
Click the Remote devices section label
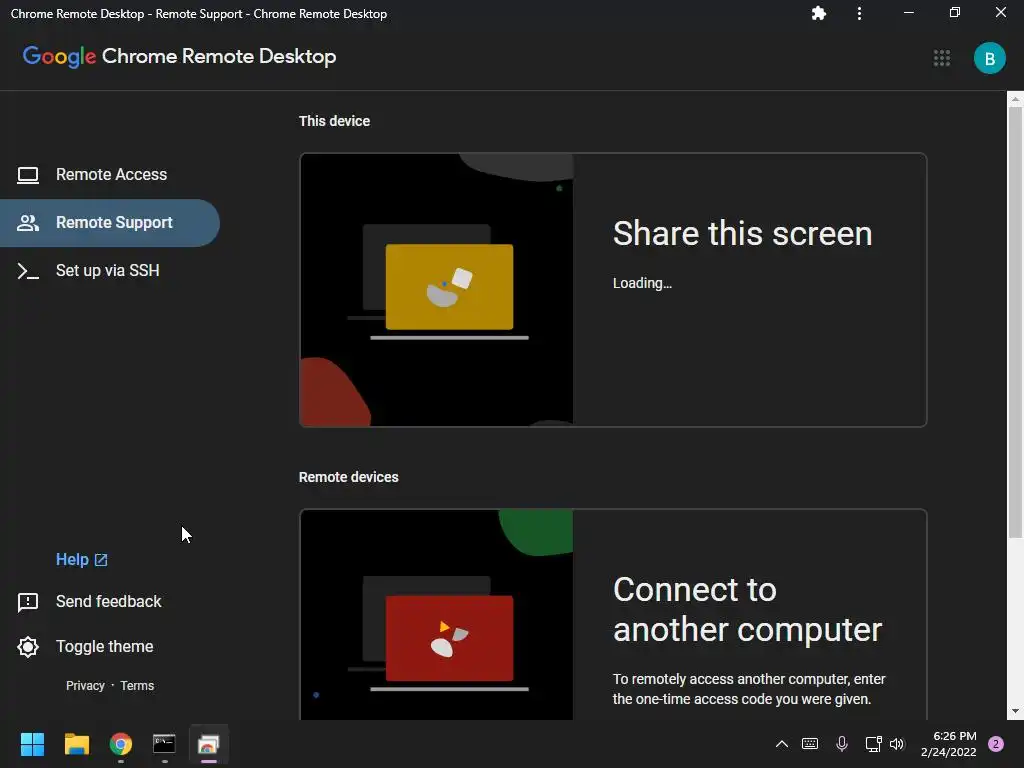(x=349, y=477)
